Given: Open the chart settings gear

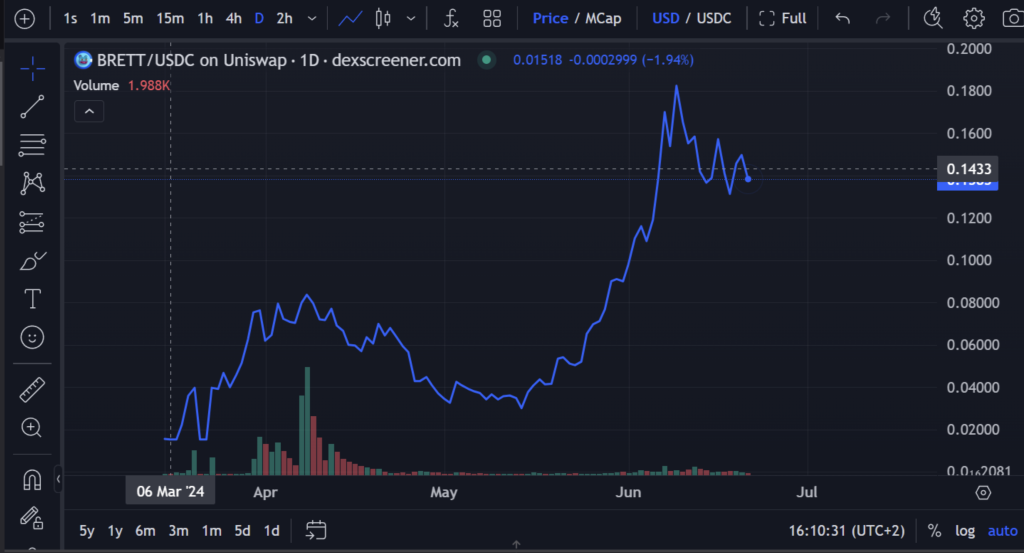Looking at the screenshot, I should (973, 18).
